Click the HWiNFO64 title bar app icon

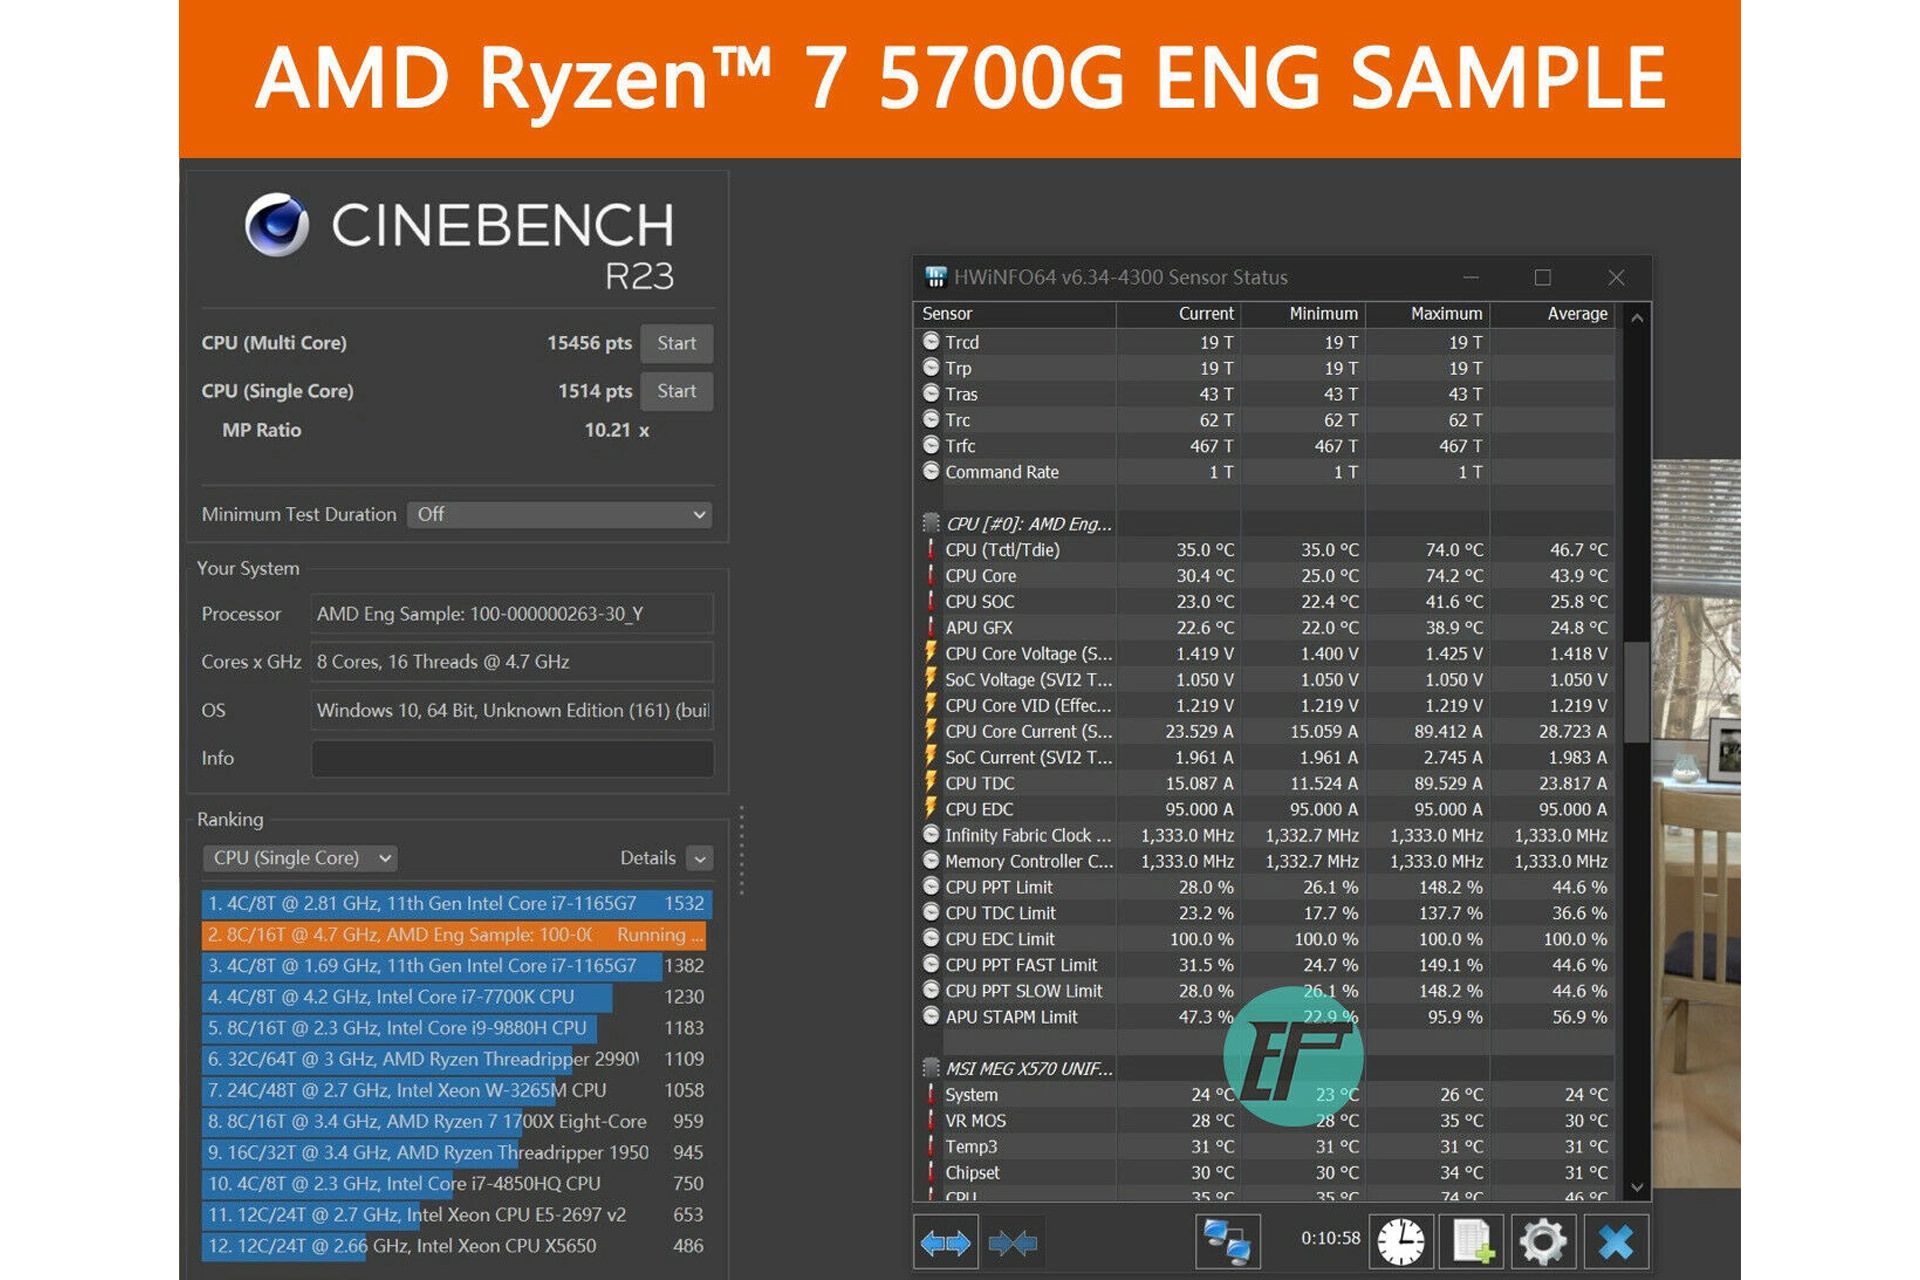point(936,277)
